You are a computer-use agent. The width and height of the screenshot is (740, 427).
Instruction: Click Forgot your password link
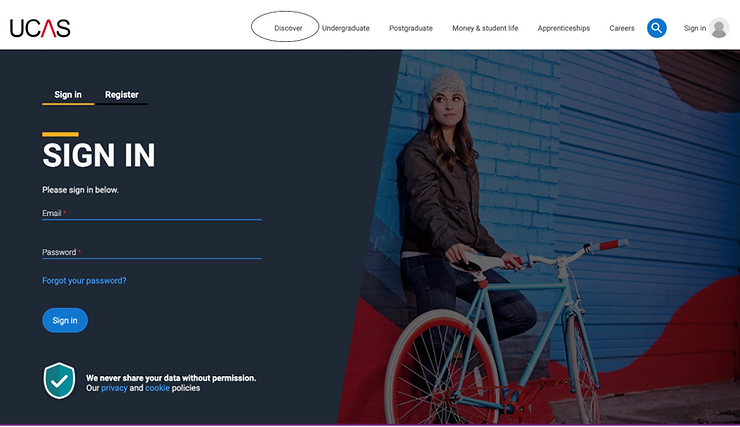coord(84,281)
